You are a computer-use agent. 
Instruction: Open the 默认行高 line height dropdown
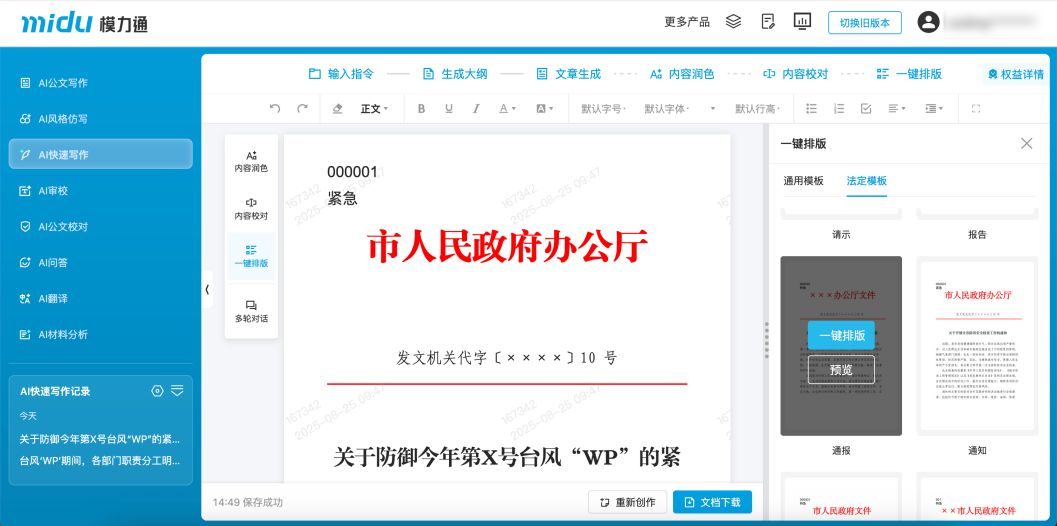(x=757, y=109)
